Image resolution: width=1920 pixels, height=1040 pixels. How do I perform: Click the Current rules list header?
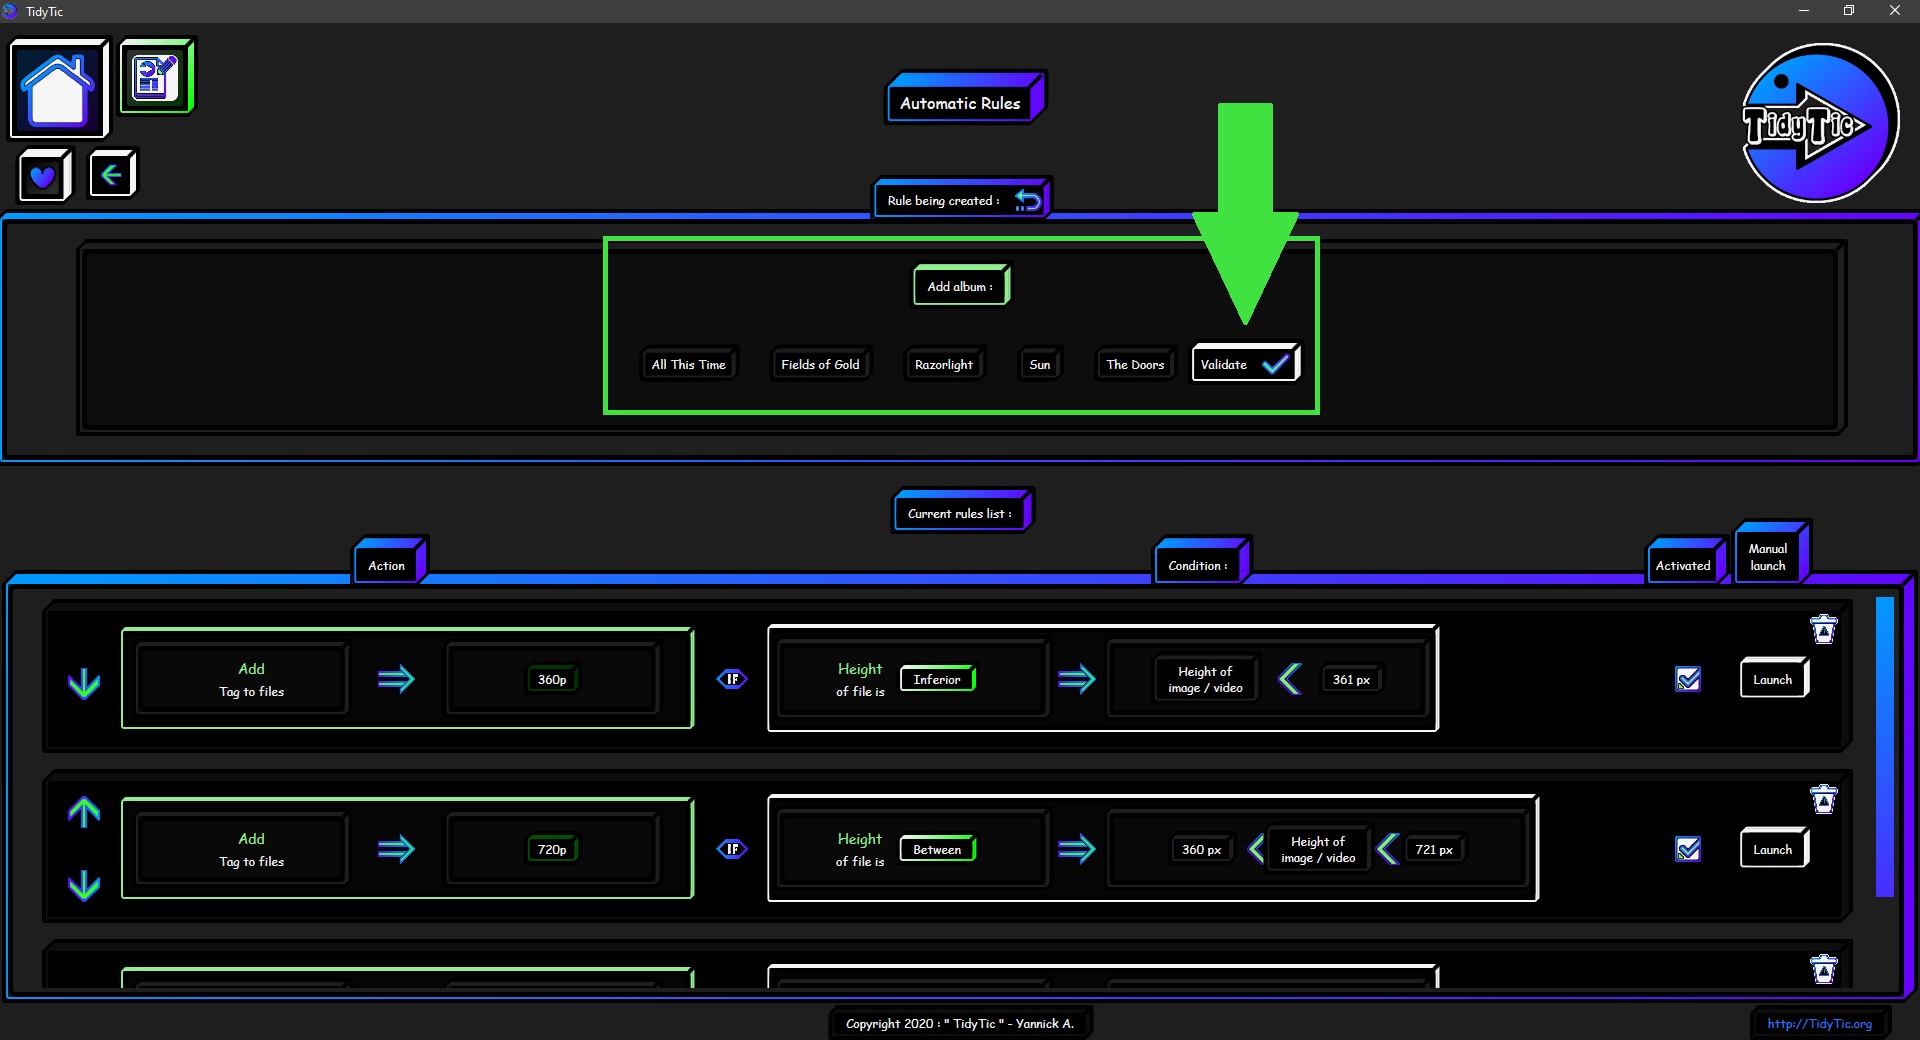point(962,511)
